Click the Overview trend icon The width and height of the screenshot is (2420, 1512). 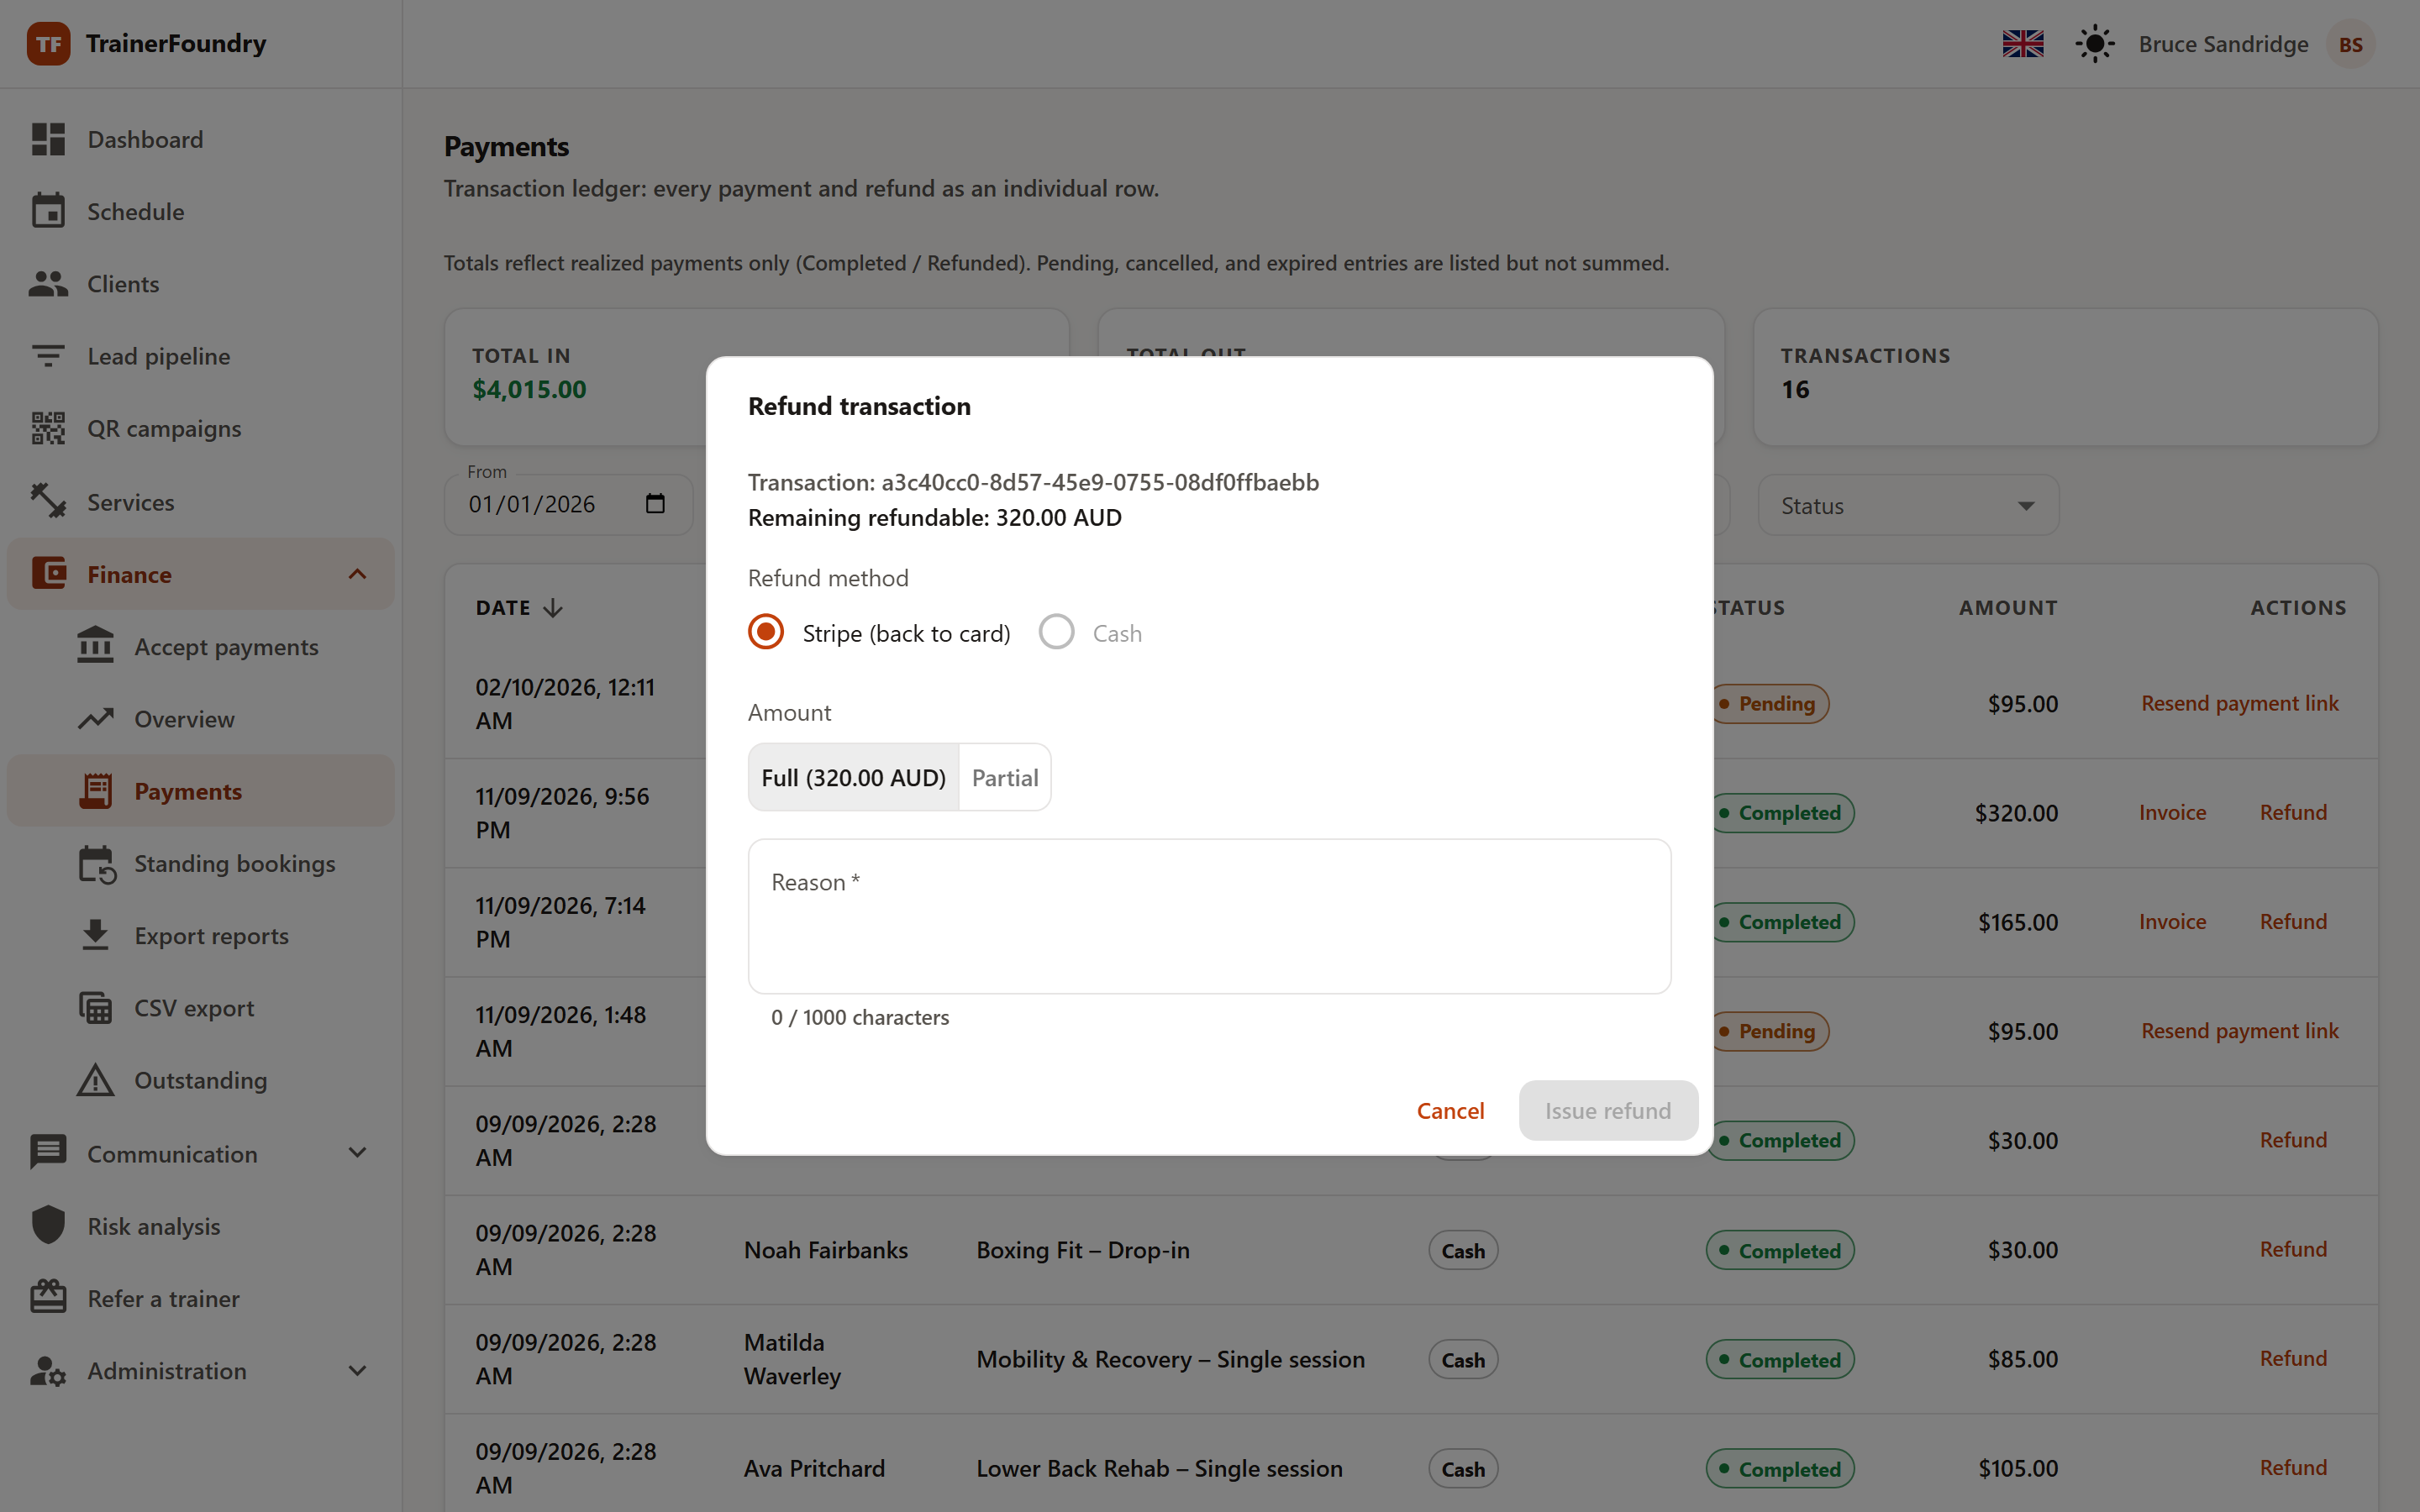coord(96,719)
